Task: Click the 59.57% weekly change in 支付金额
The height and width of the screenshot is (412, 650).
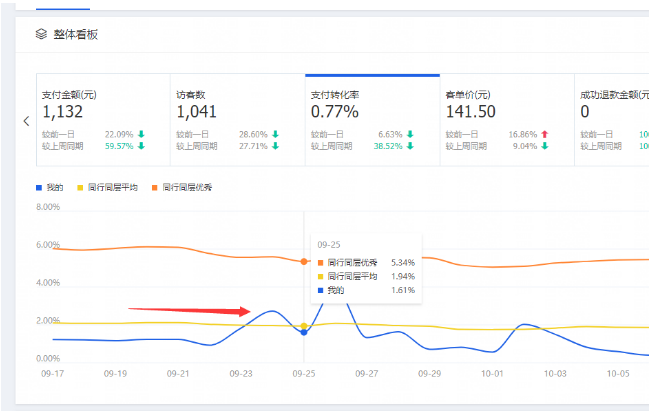Action: tap(119, 146)
